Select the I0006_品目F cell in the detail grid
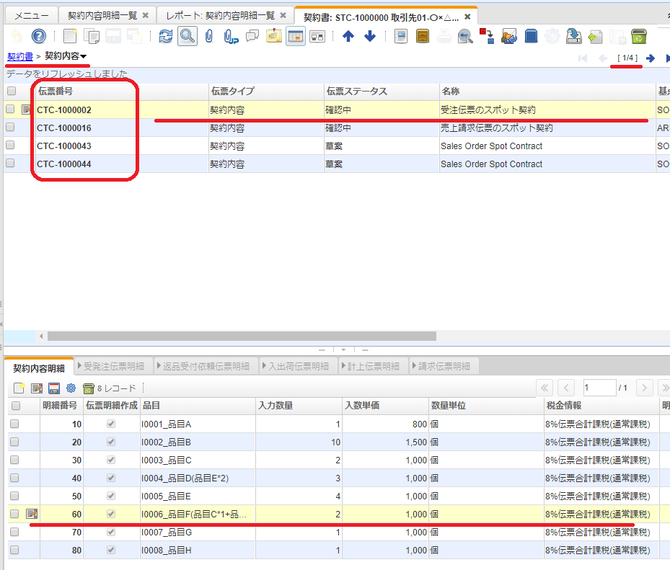This screenshot has width=670, height=570. [198, 514]
